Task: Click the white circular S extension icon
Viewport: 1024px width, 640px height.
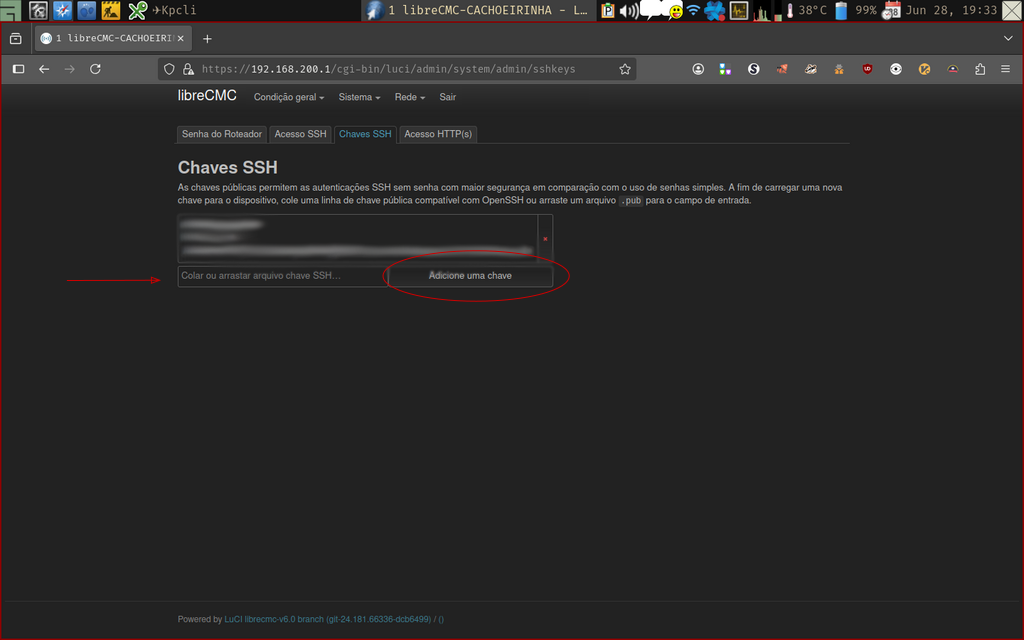Action: pyautogui.click(x=754, y=69)
